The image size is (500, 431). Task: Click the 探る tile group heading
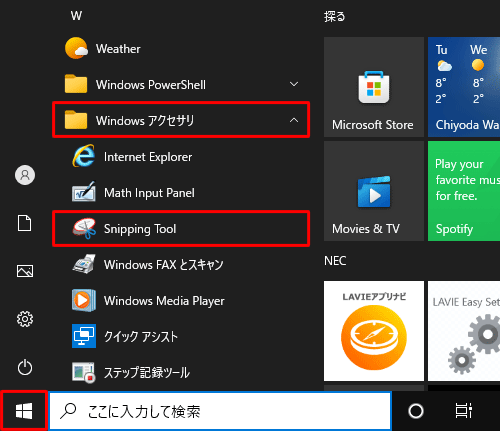pyautogui.click(x=334, y=16)
